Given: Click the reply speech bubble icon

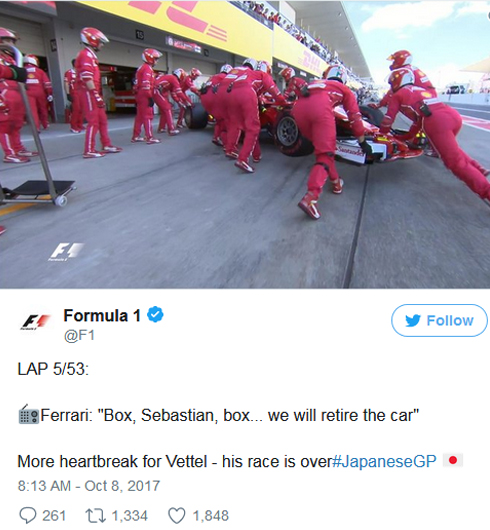Looking at the screenshot, I should [x=28, y=515].
